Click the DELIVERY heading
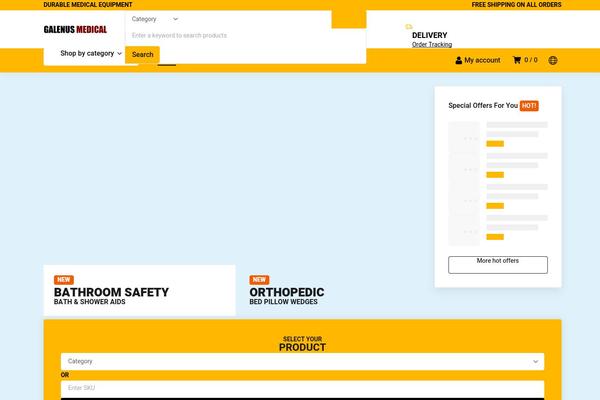 point(429,35)
